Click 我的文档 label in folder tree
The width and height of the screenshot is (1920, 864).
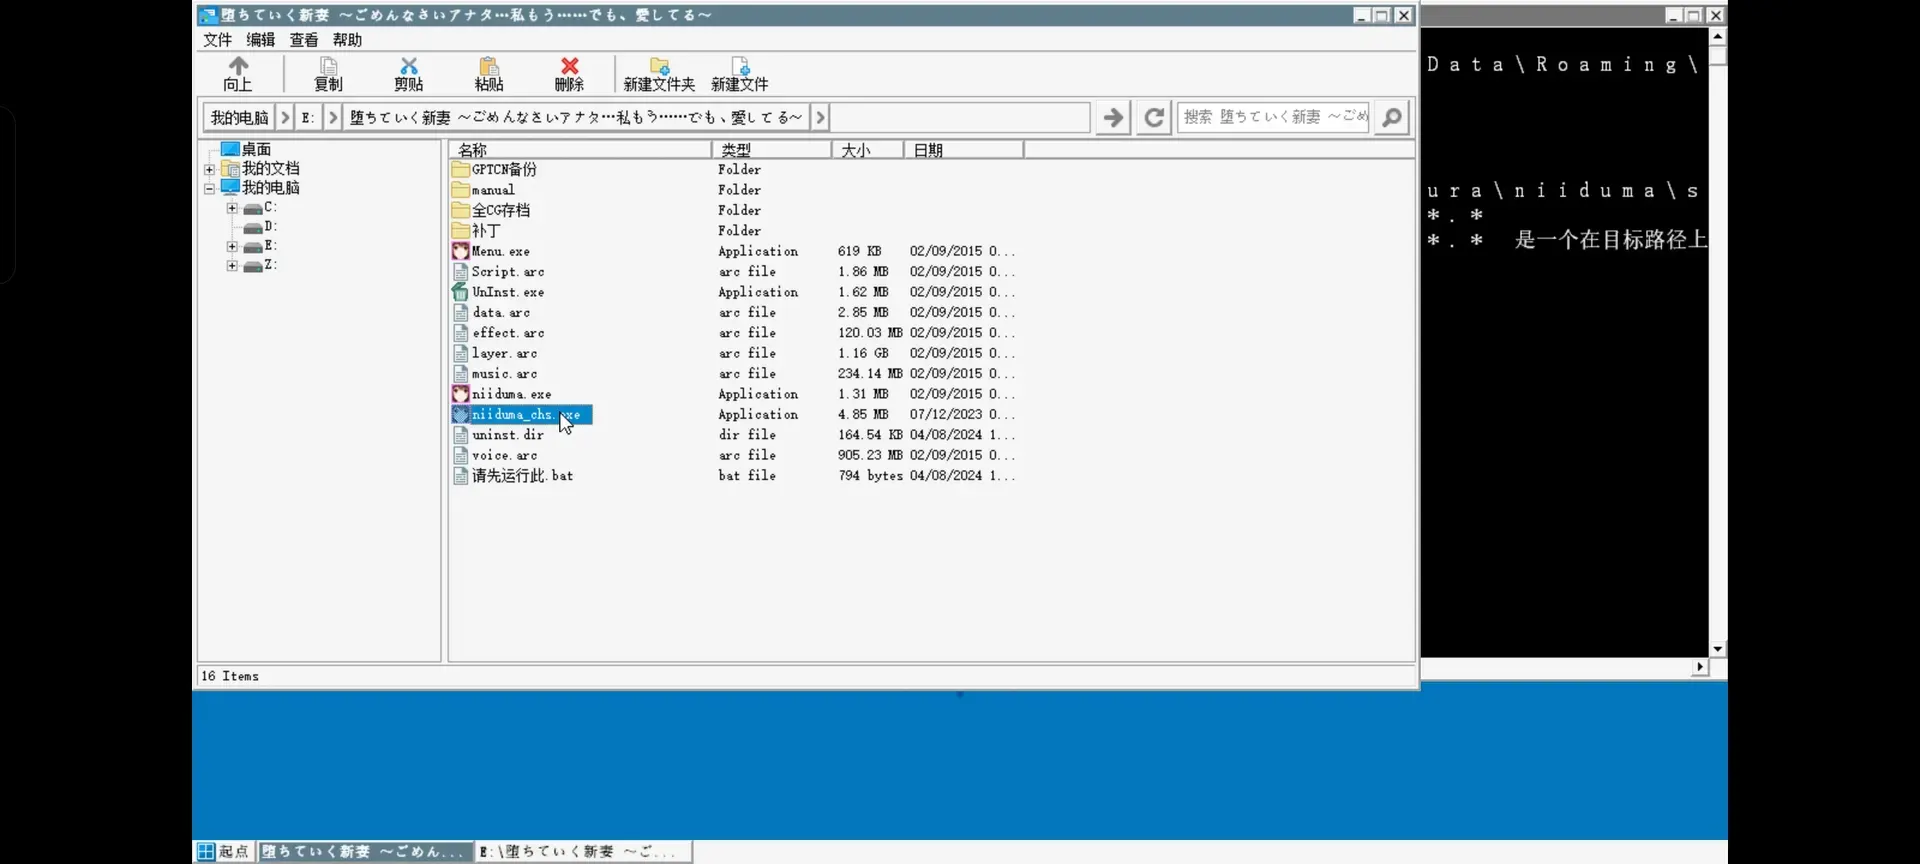tap(271, 169)
